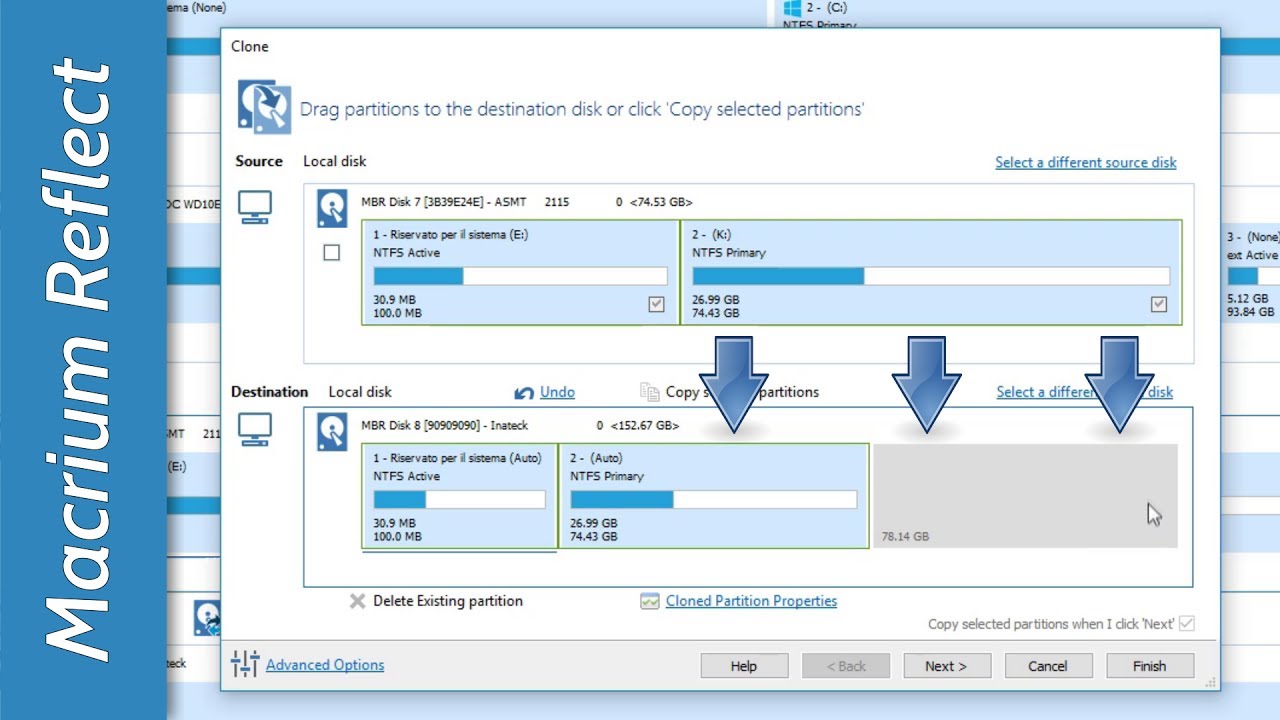1280x720 pixels.
Task: Select destination partition '1 - Riservato per il sistema (Auto)'
Action: click(459, 496)
